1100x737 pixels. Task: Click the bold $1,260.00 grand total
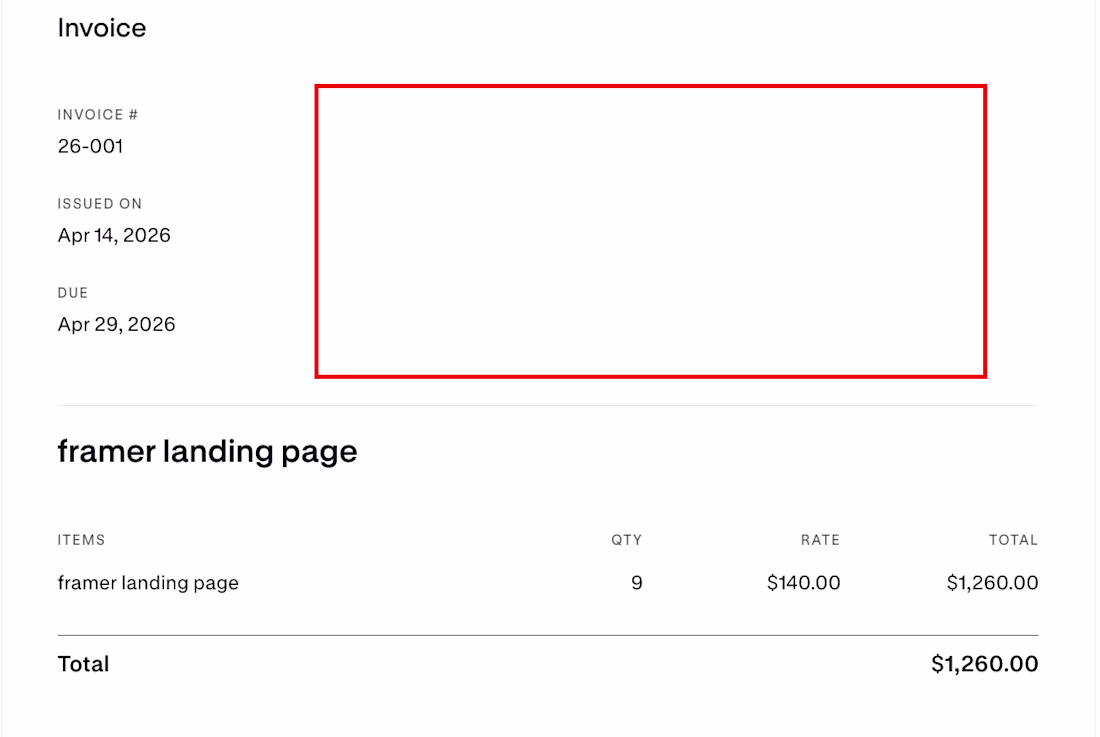point(984,664)
